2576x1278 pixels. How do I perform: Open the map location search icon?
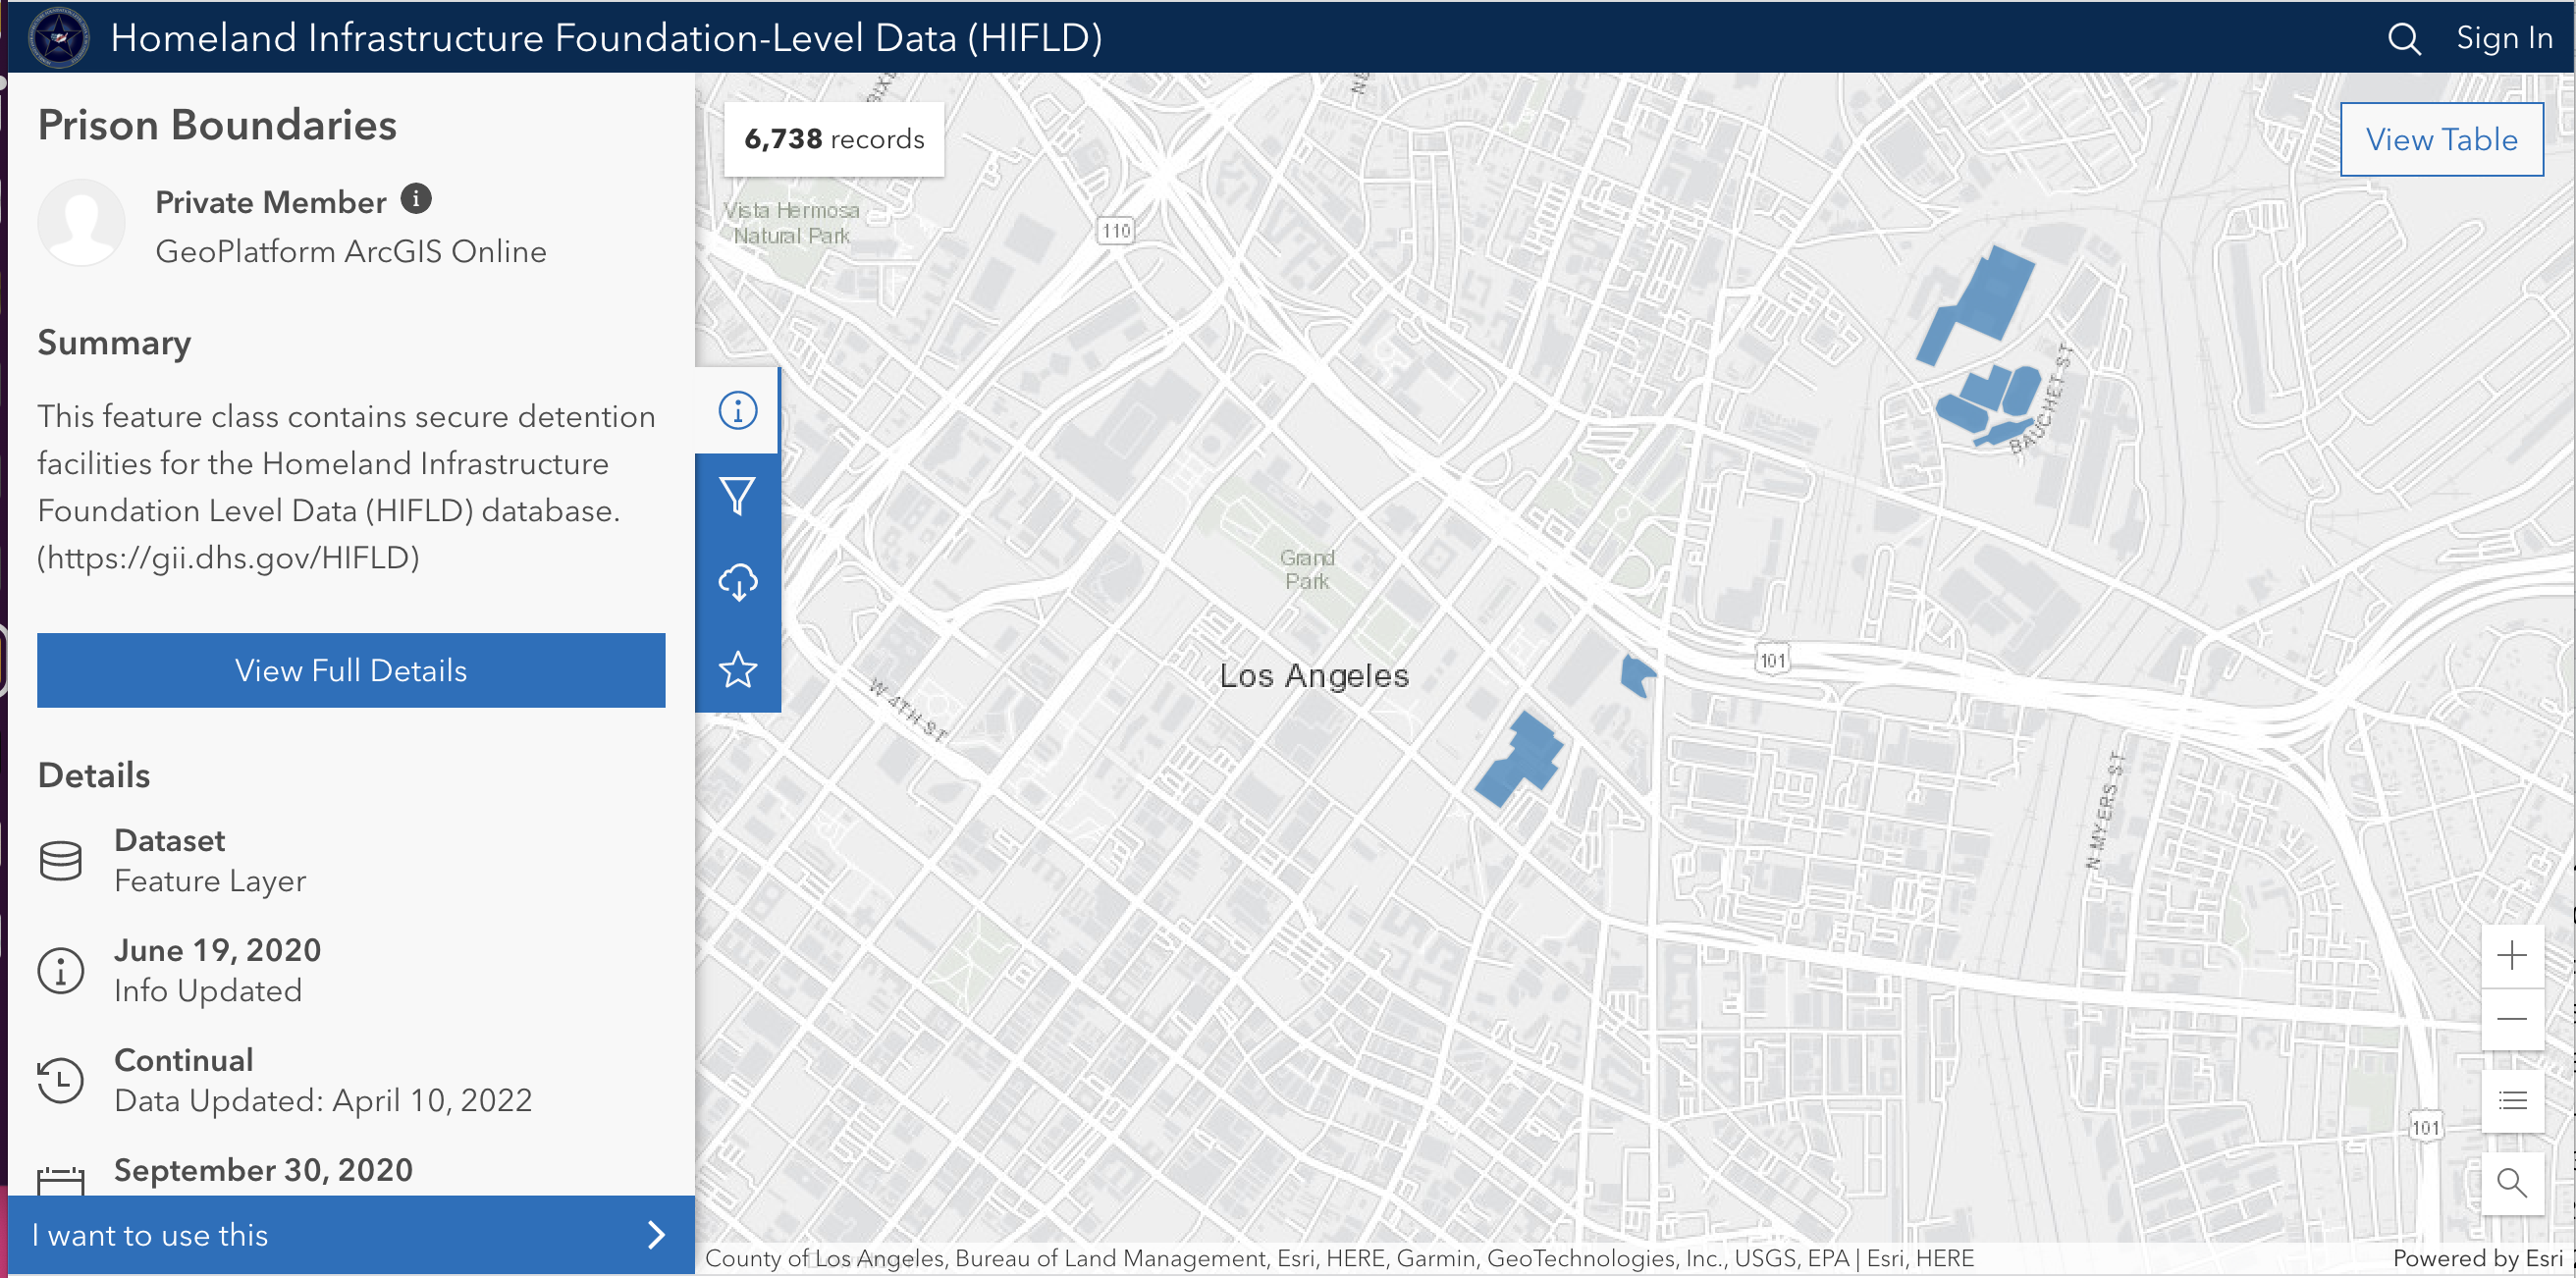tap(2511, 1183)
